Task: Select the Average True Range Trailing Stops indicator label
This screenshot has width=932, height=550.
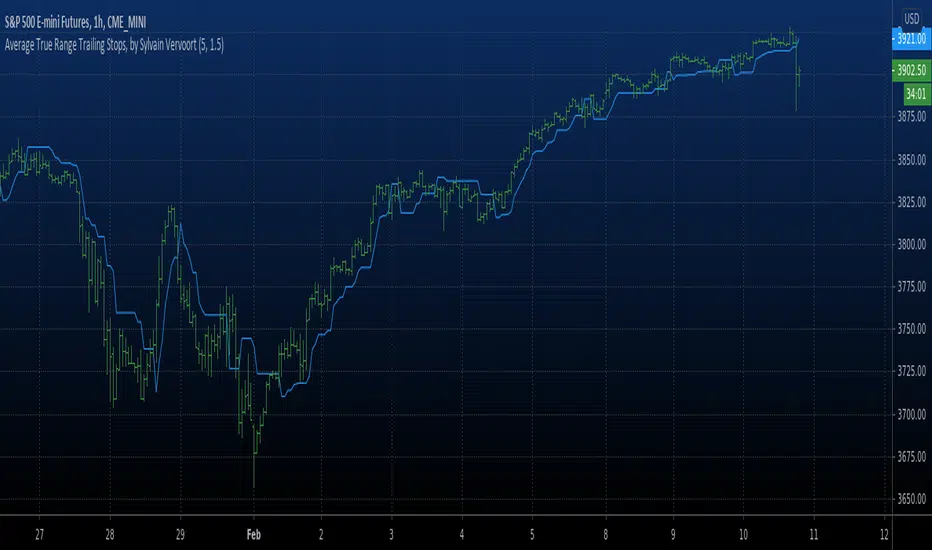Action: pos(114,45)
